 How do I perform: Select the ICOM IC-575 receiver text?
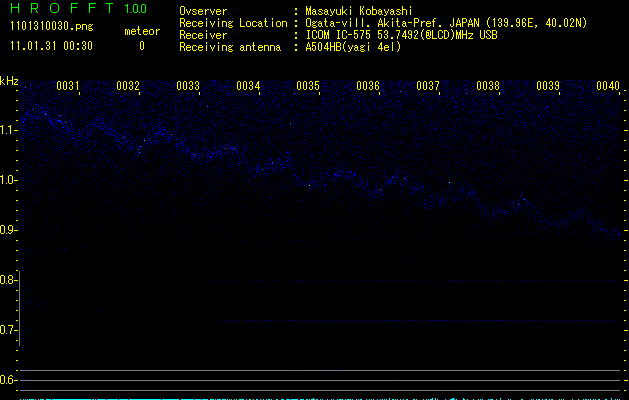(401, 35)
